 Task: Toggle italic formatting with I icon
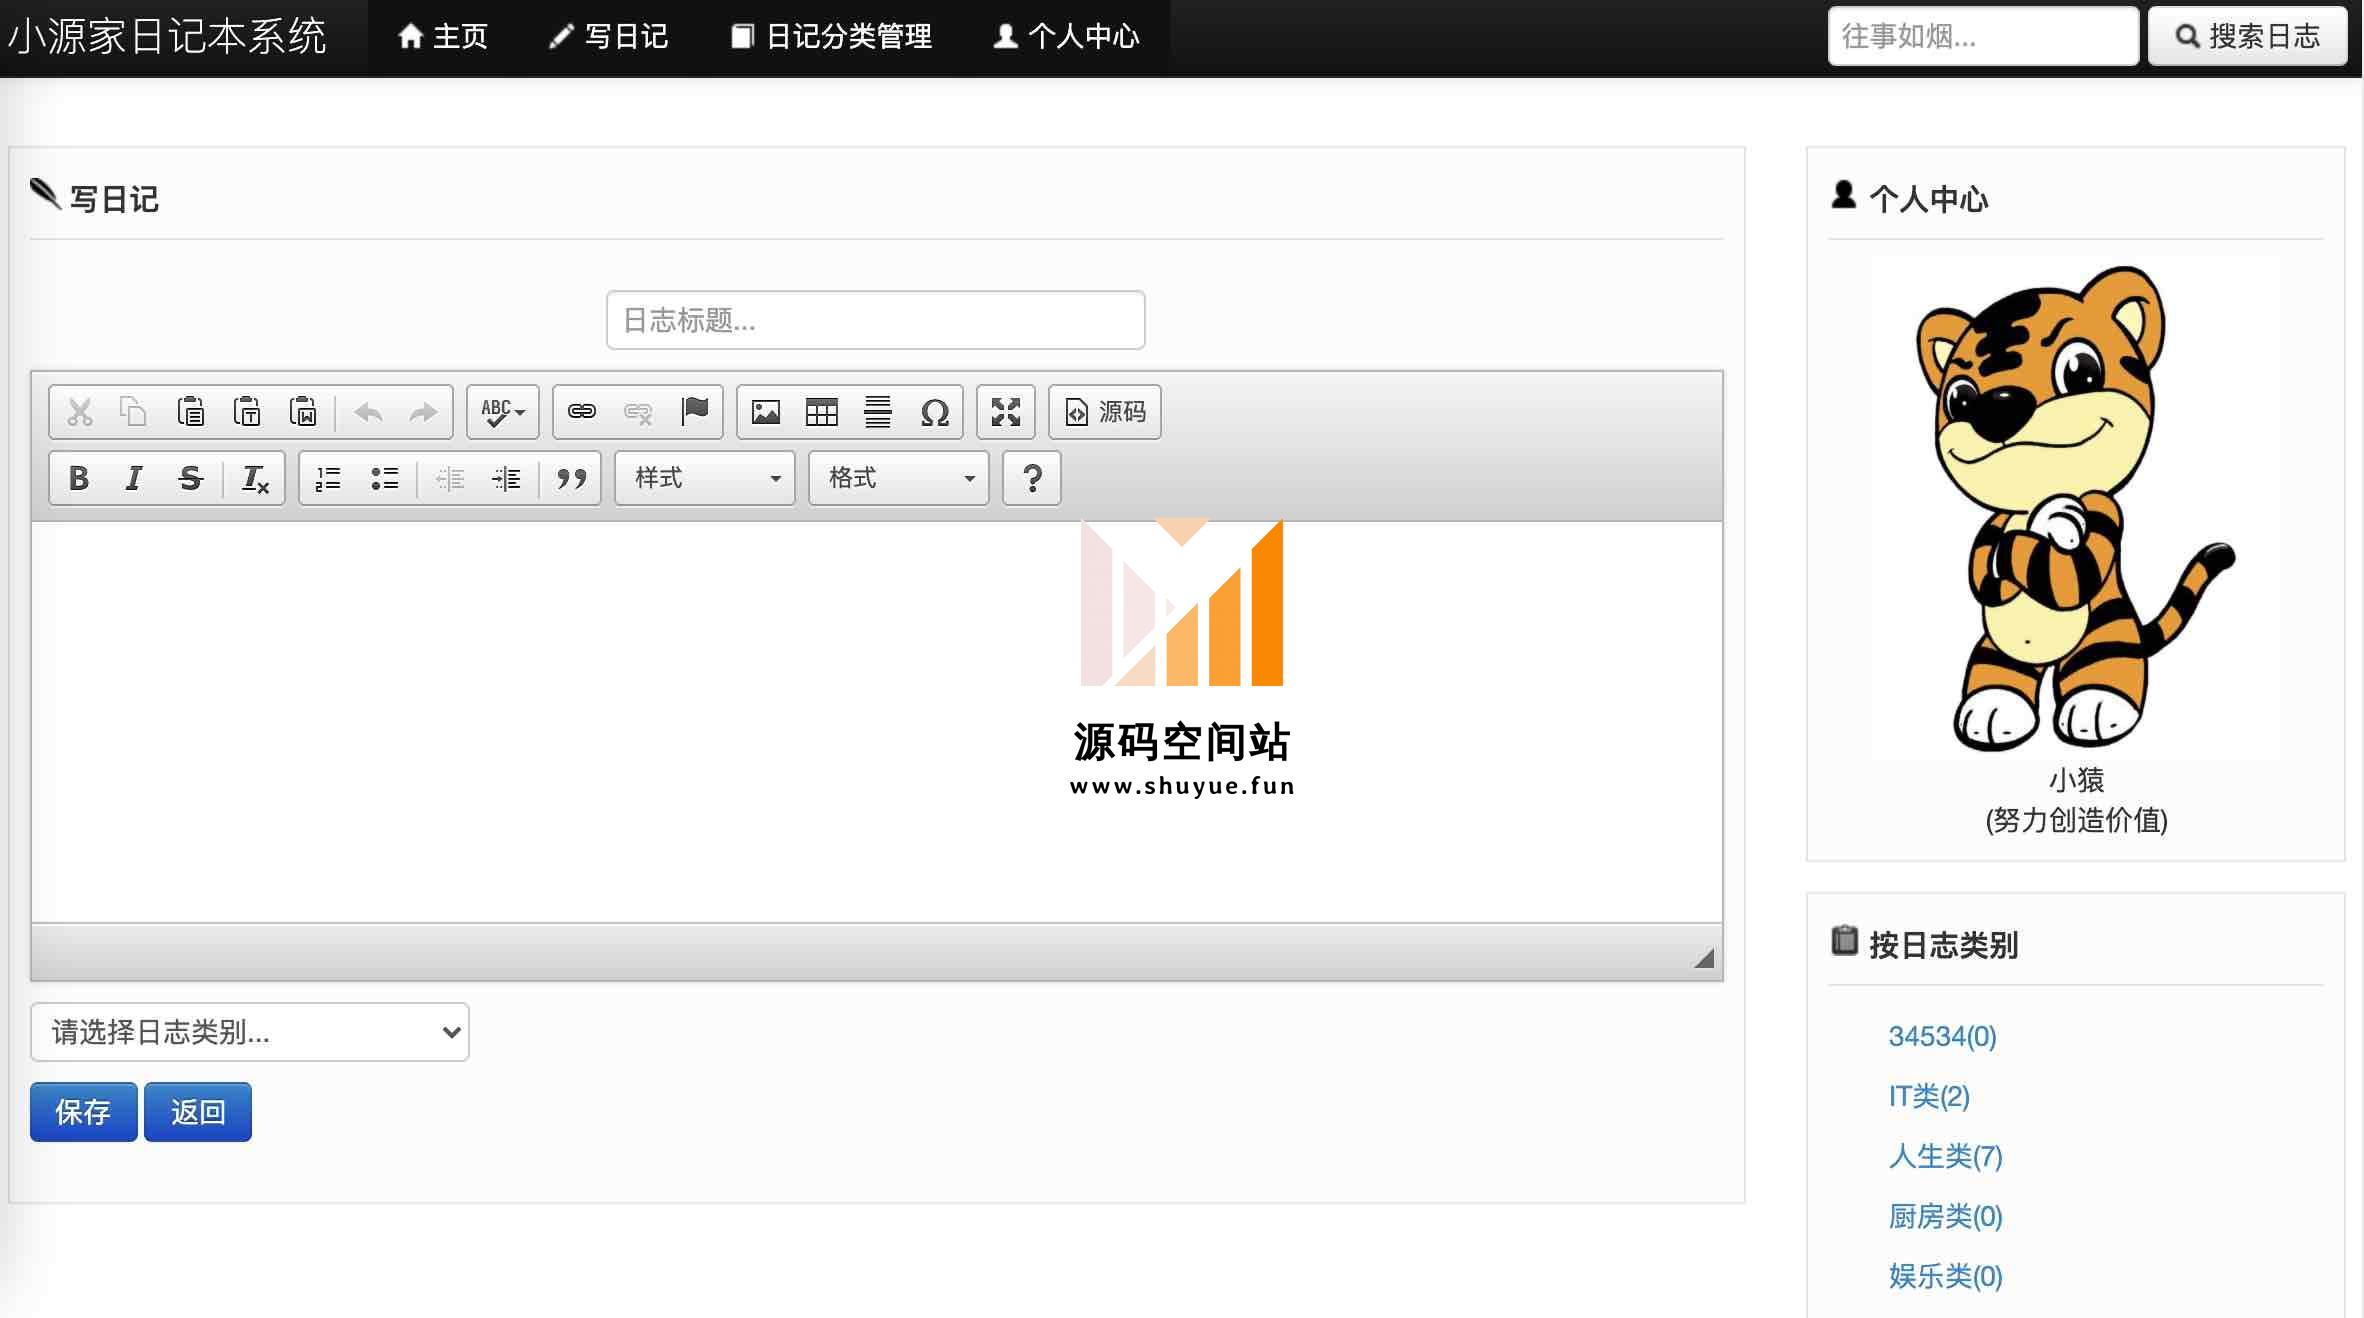point(134,478)
